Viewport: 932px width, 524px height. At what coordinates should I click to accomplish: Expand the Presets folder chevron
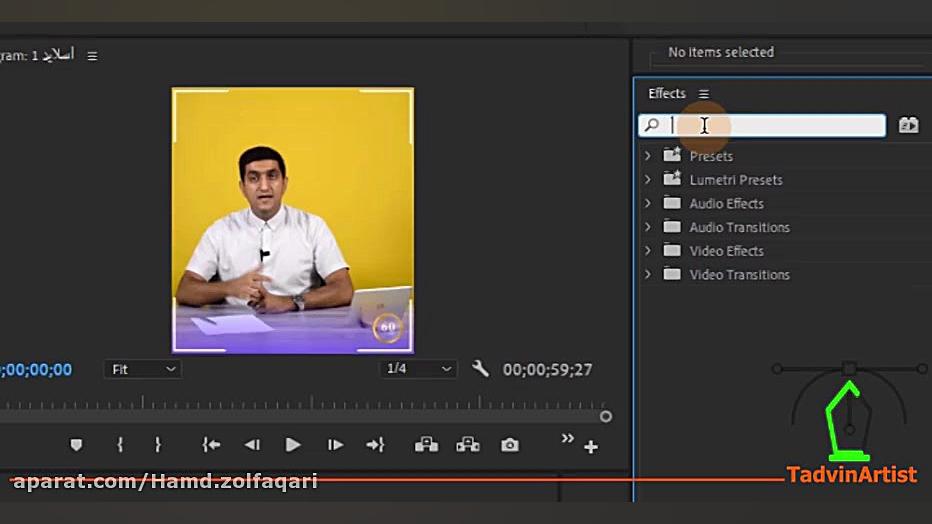pyautogui.click(x=648, y=156)
